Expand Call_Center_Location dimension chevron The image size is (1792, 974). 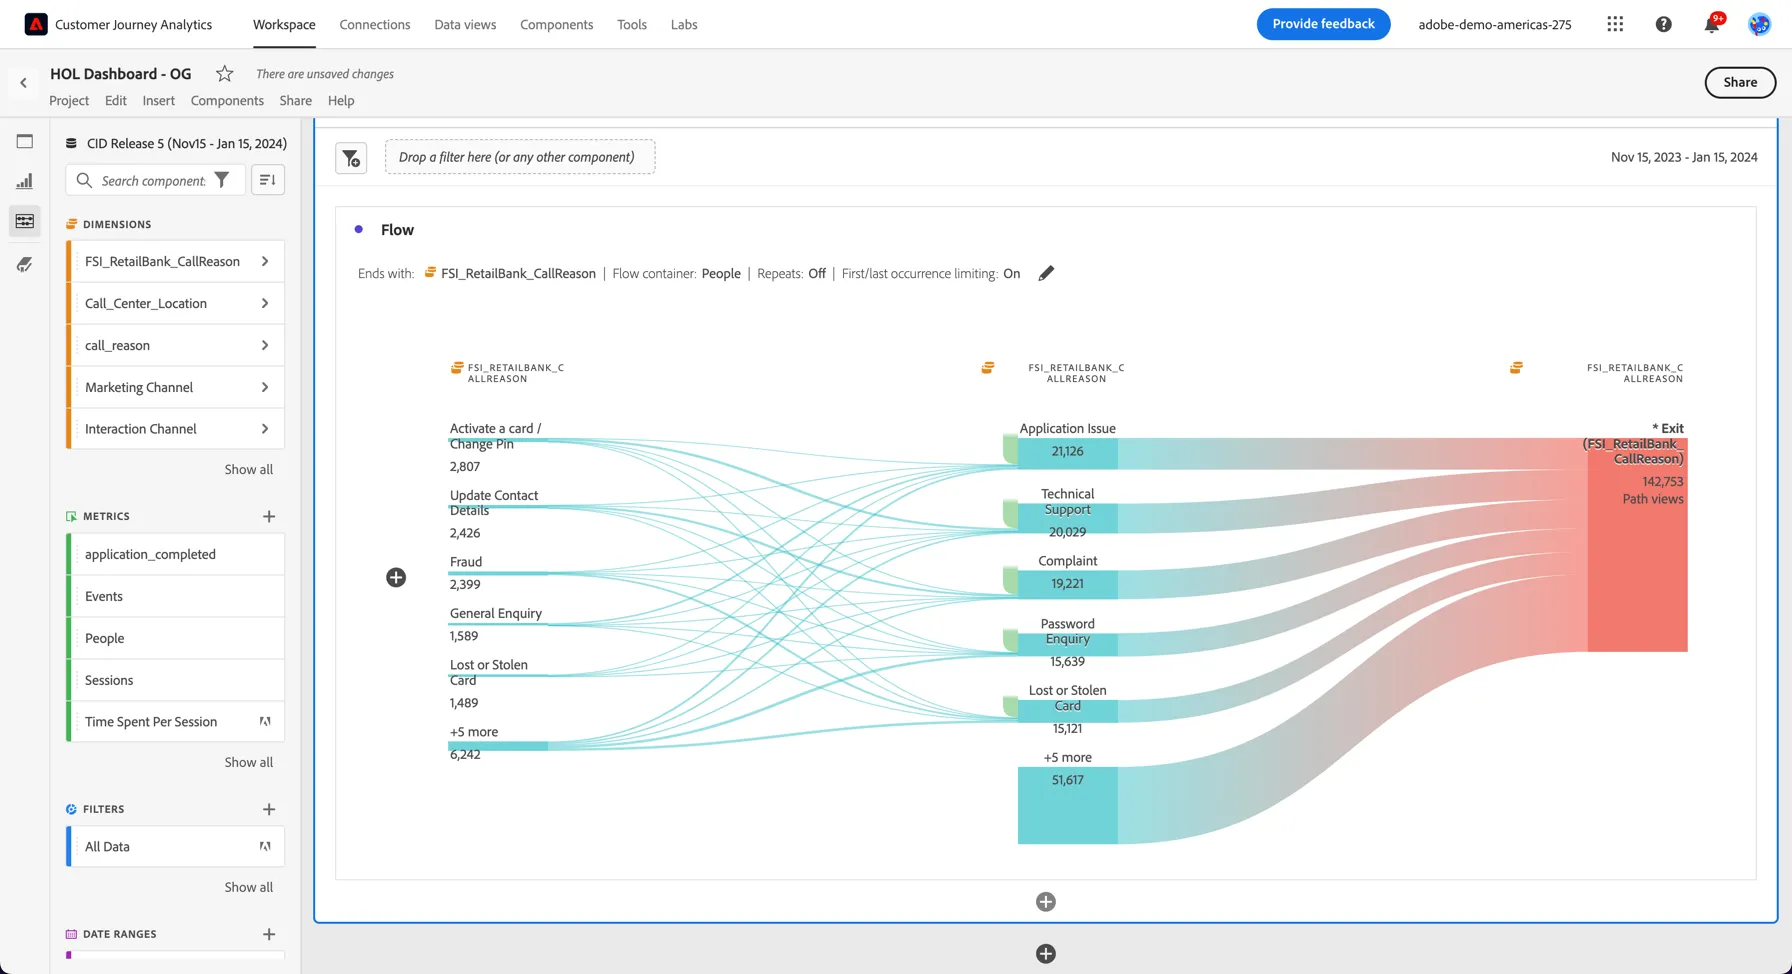(x=265, y=303)
